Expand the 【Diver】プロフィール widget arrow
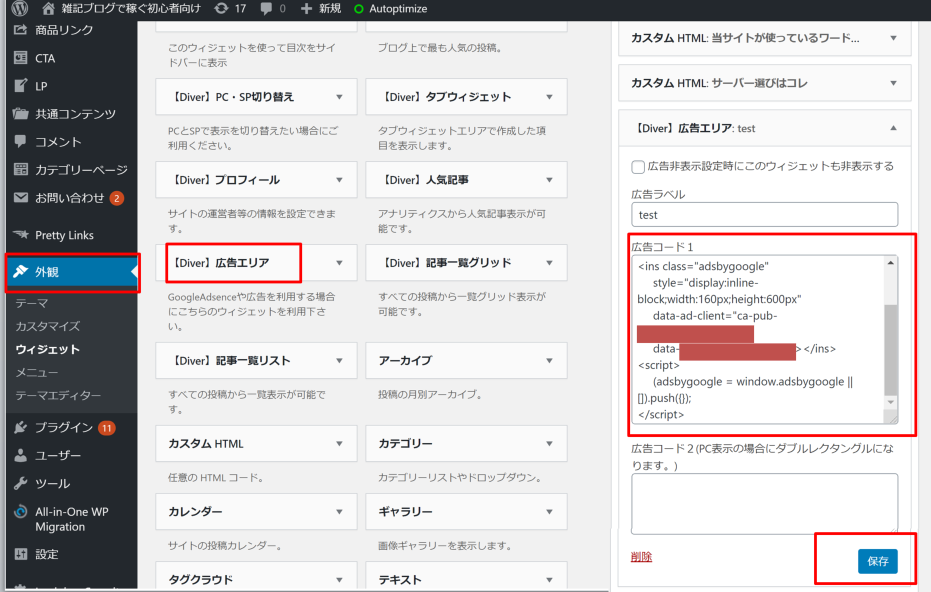 pos(339,180)
